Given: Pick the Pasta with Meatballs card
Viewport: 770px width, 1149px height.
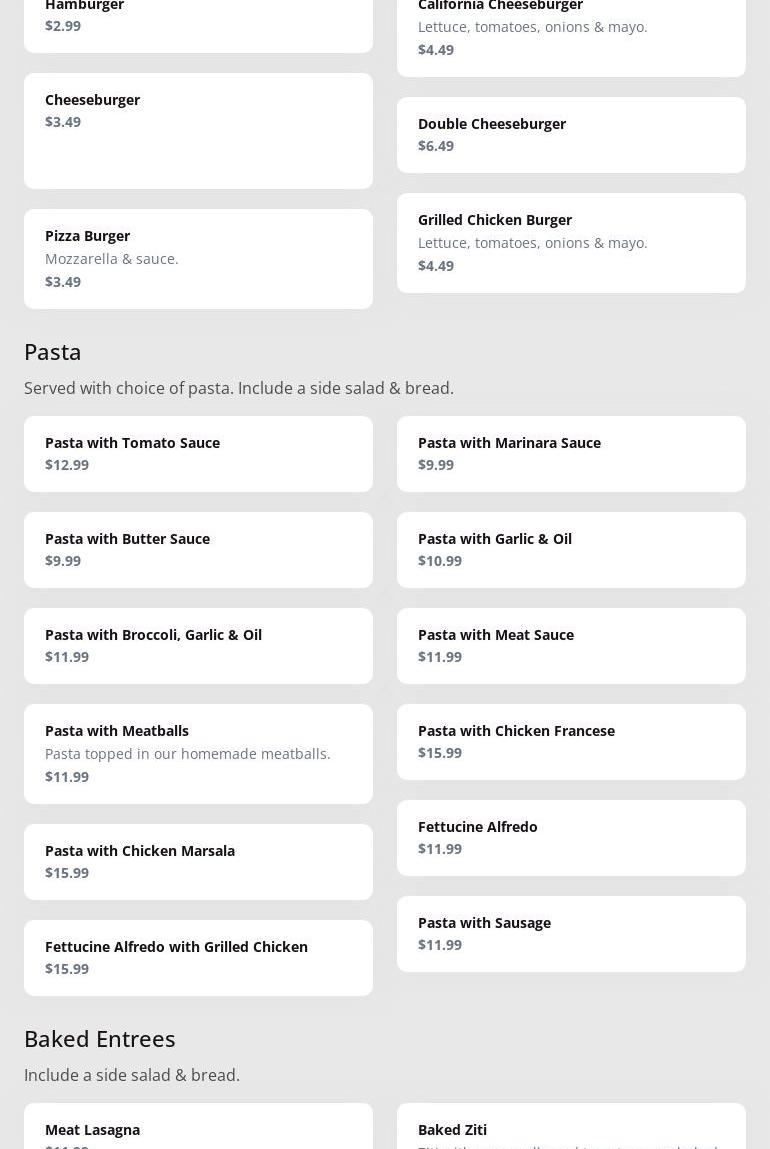Looking at the screenshot, I should [198, 753].
